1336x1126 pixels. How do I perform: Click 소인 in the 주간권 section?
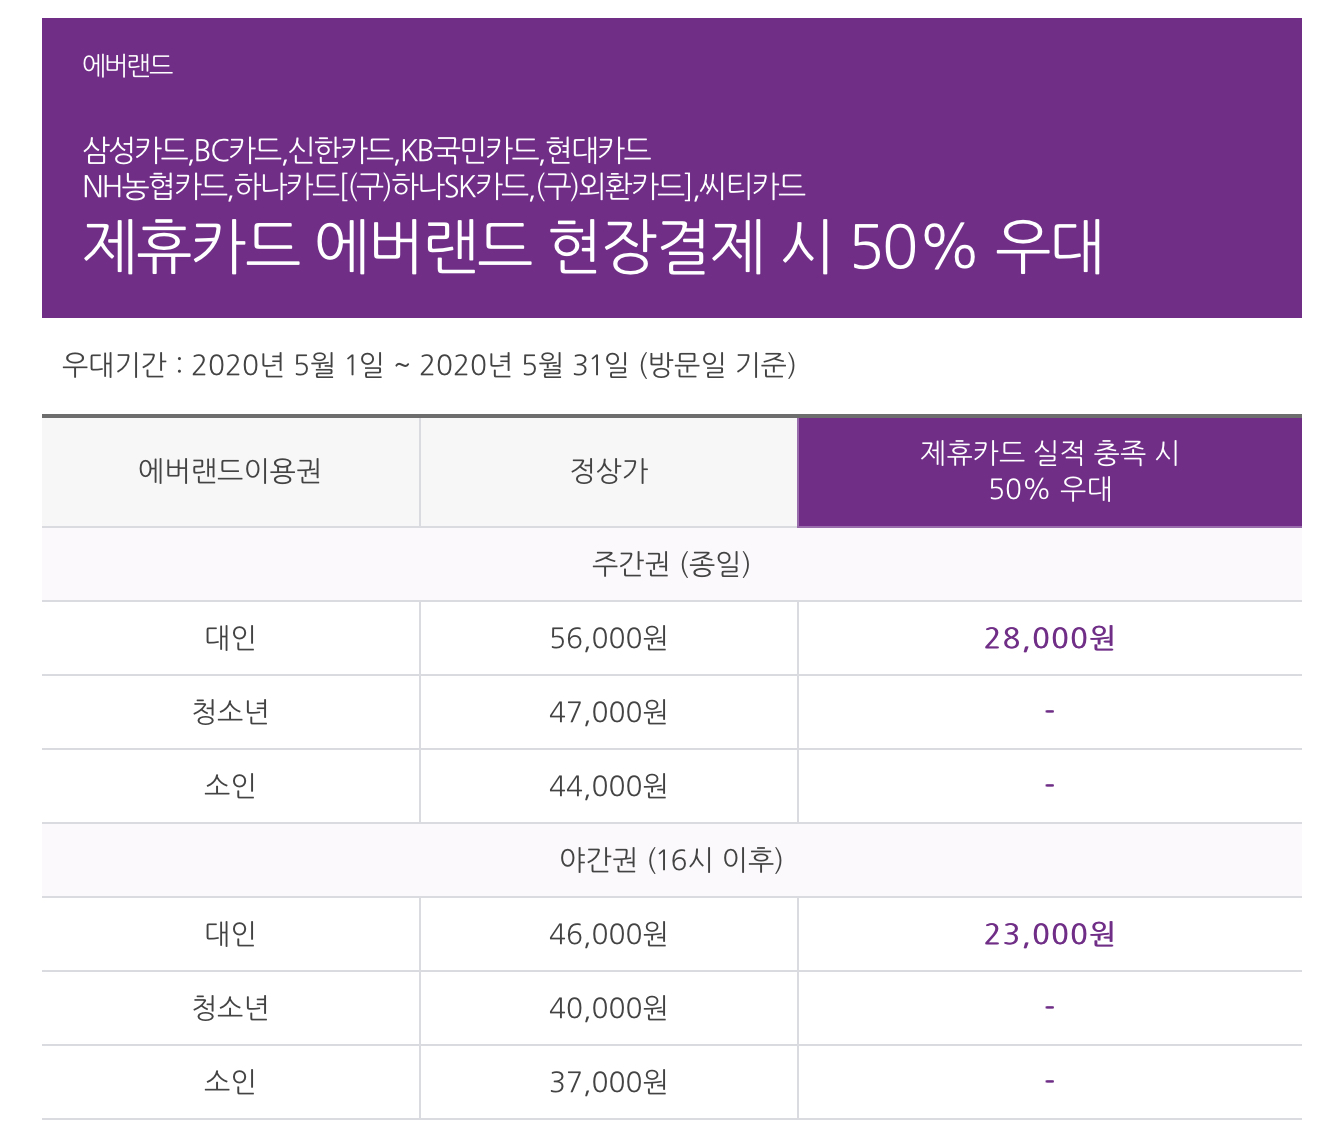tap(230, 786)
